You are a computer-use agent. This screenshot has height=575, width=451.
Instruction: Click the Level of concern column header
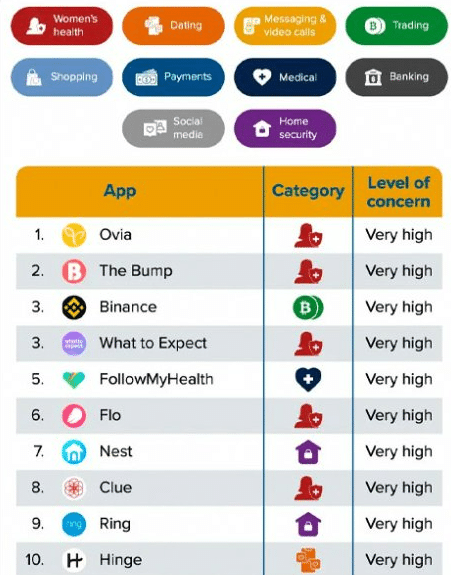coord(398,192)
